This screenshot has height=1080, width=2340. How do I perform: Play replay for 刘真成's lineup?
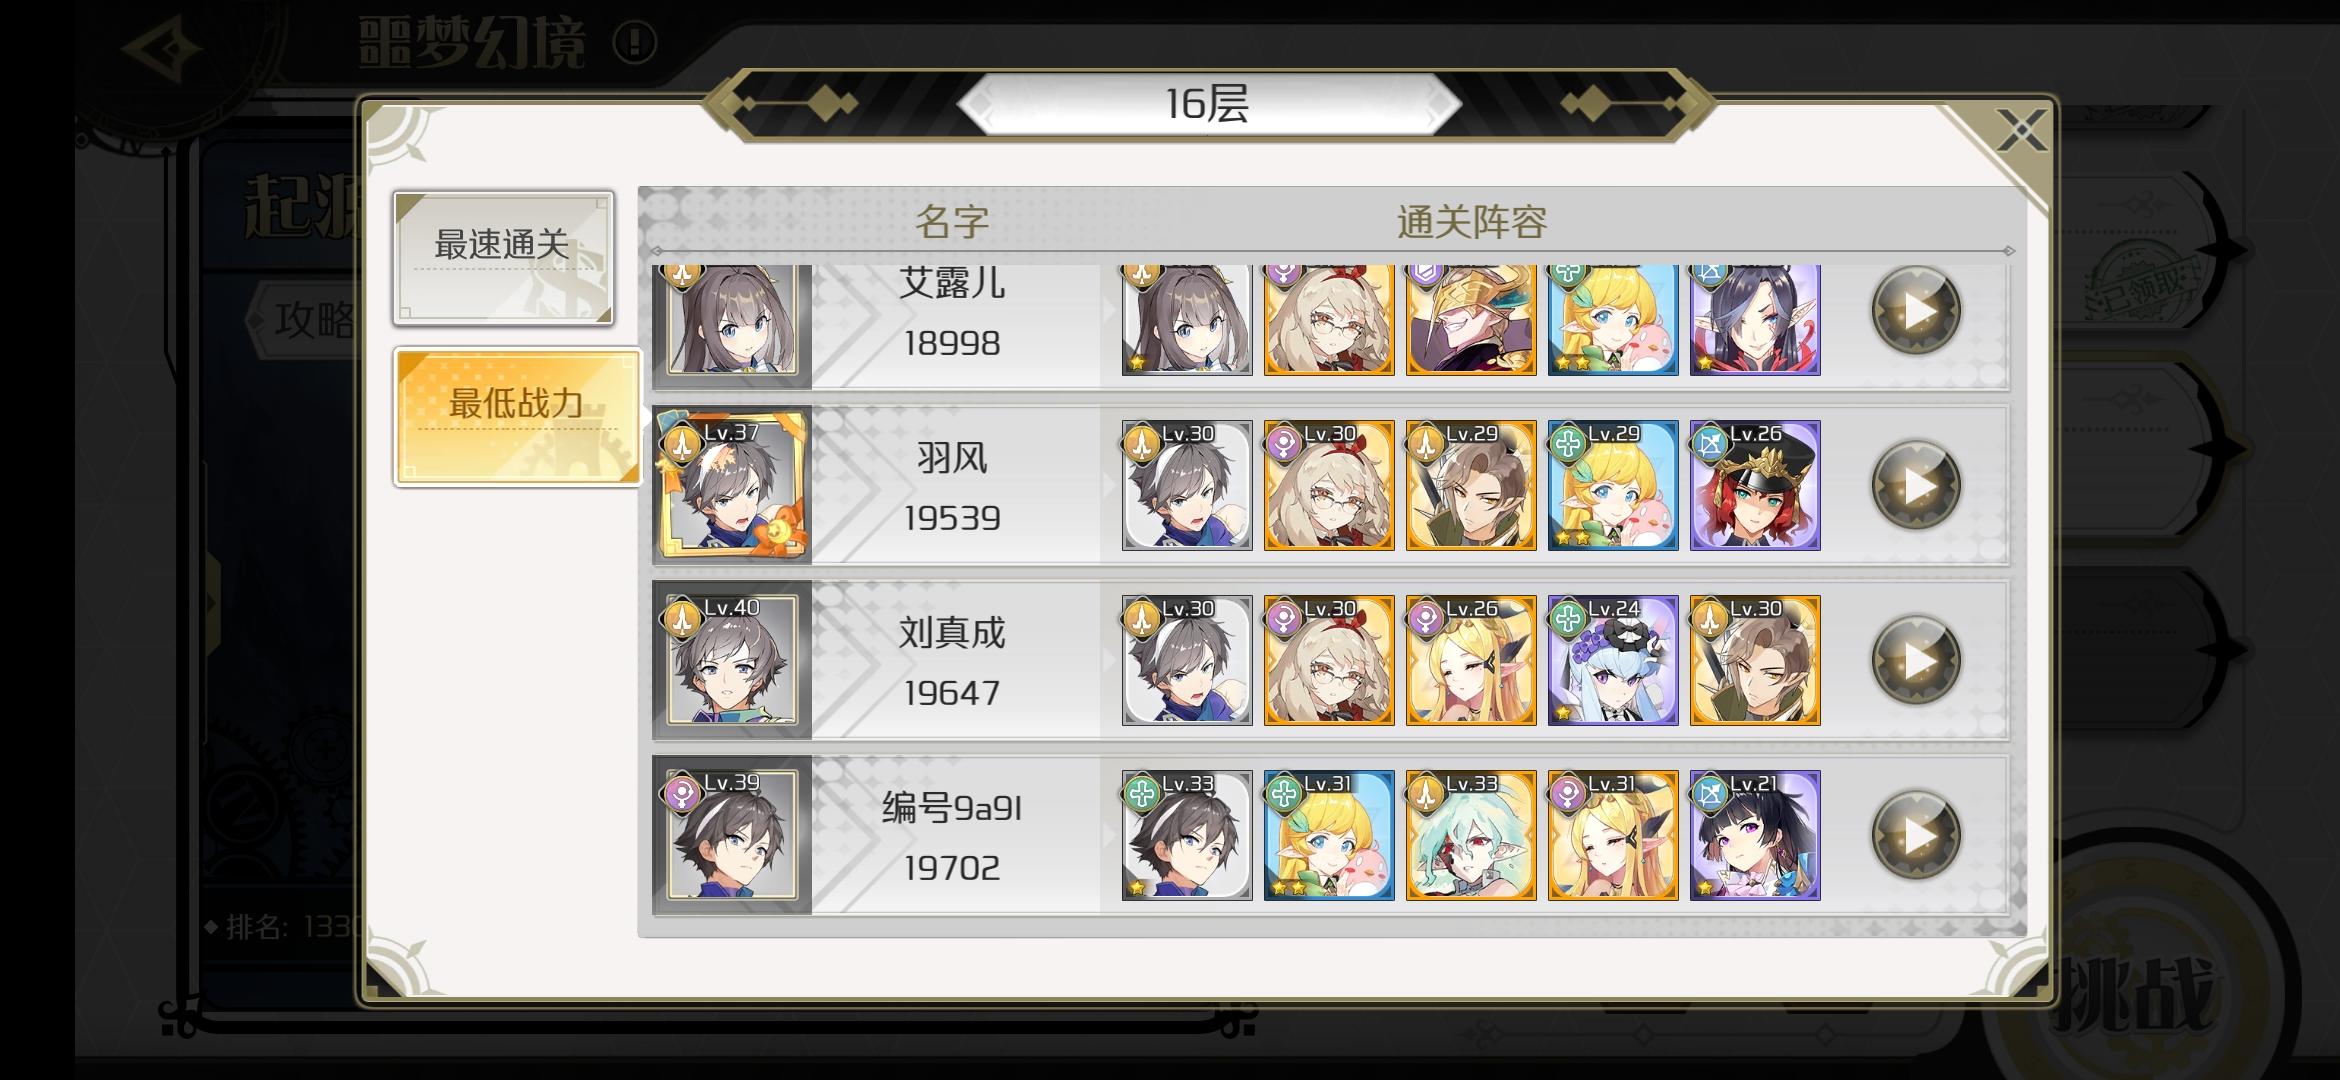1915,661
